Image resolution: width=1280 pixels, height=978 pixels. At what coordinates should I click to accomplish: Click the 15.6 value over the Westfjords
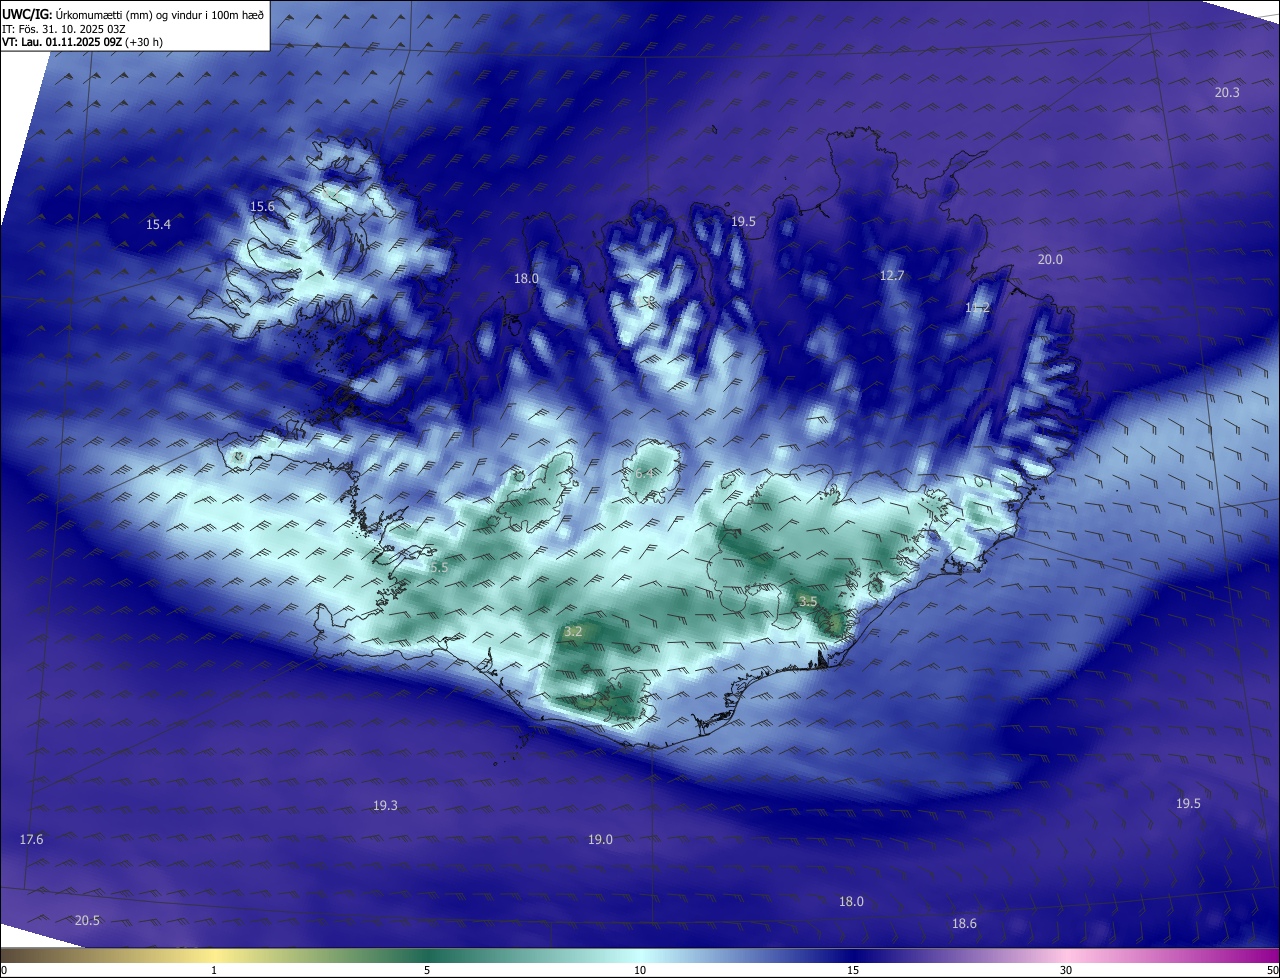pyautogui.click(x=262, y=207)
